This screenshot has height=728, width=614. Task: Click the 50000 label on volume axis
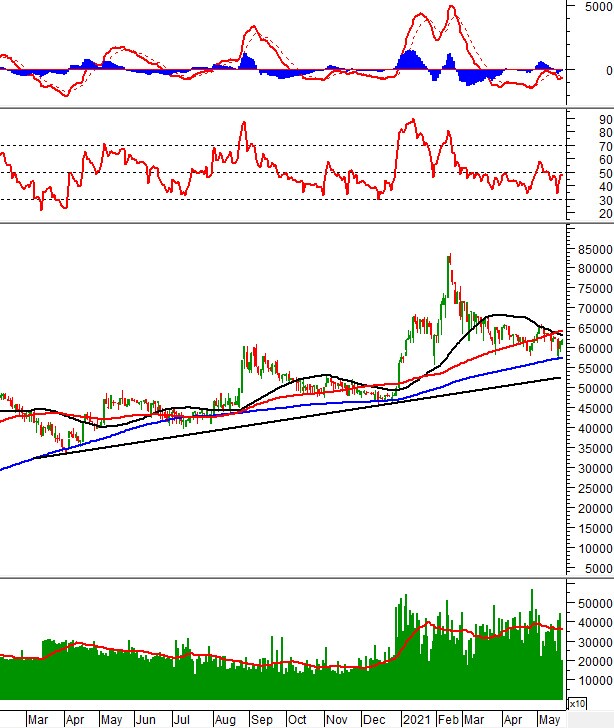tap(595, 603)
